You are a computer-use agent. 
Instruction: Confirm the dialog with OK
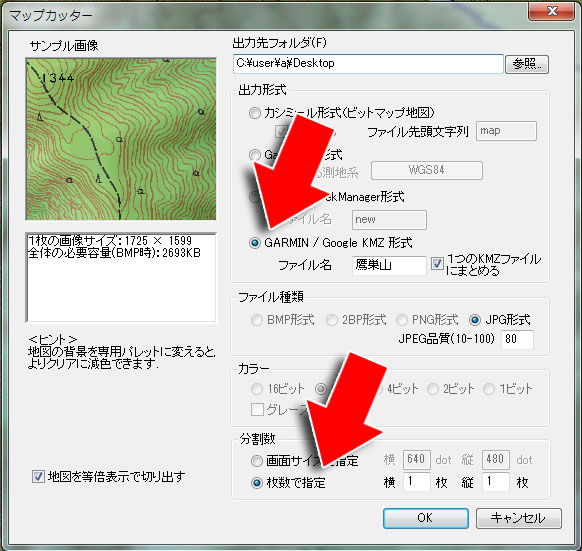[425, 518]
